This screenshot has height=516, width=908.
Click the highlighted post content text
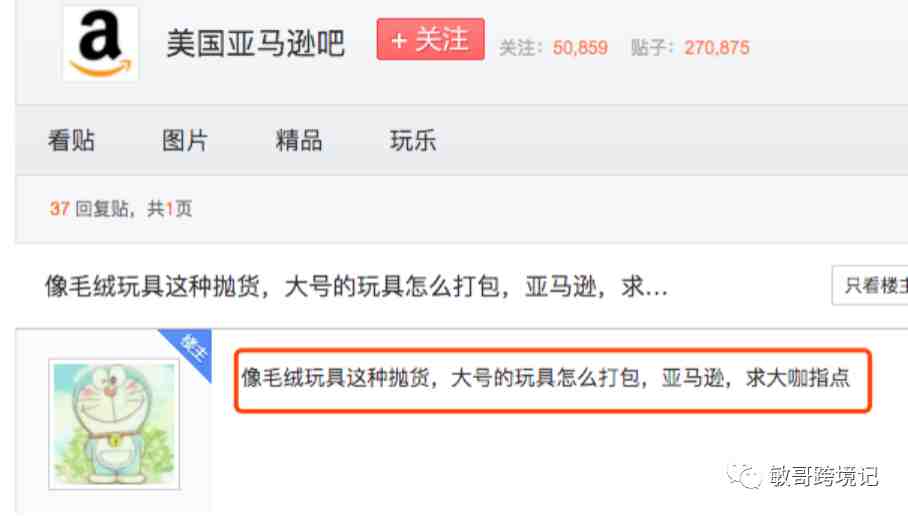tap(545, 378)
